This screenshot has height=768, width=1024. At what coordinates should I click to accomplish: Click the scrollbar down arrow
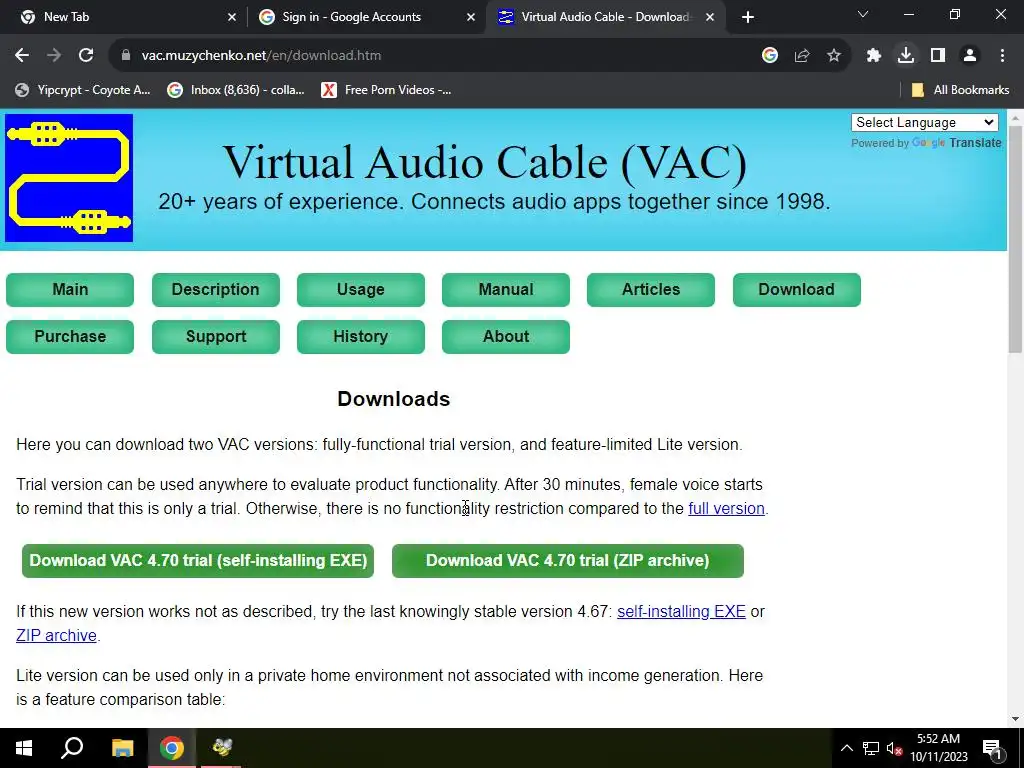click(x=1015, y=719)
